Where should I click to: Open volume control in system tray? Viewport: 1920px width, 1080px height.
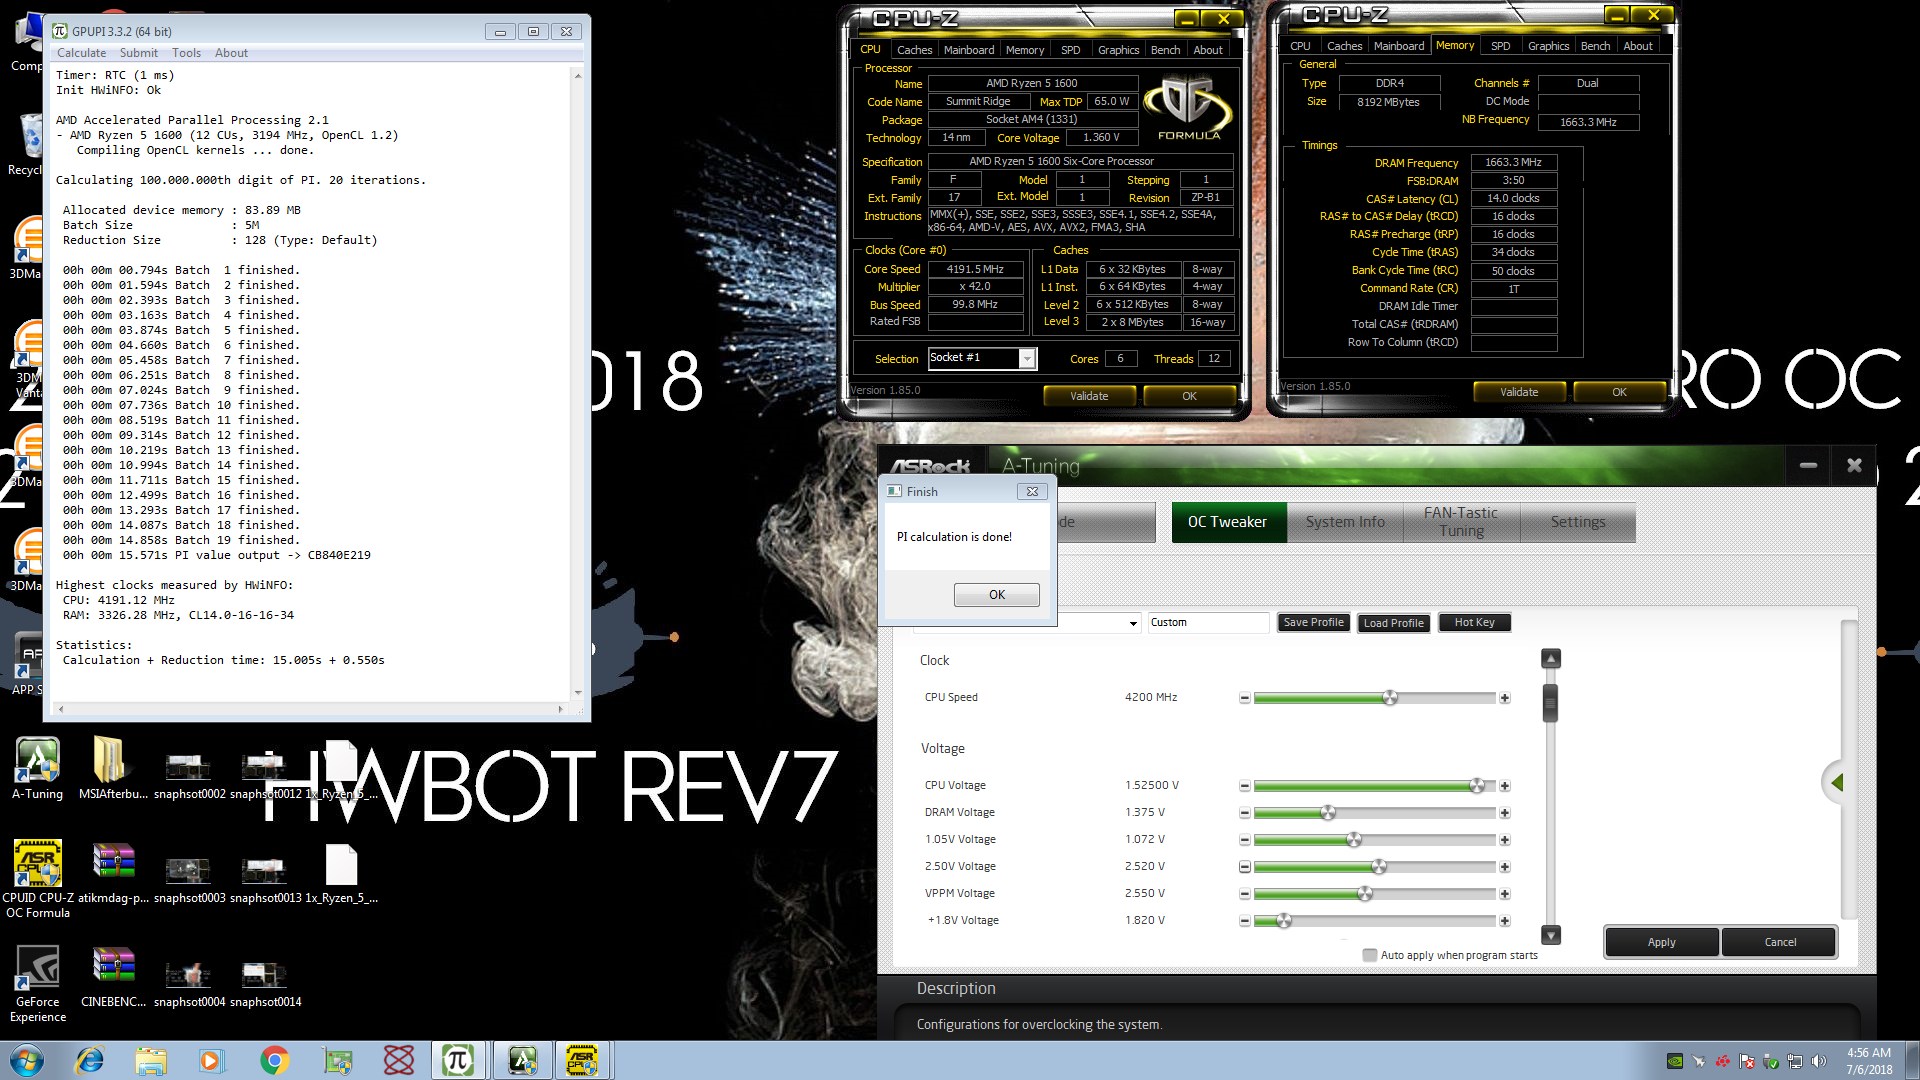1818,1061
